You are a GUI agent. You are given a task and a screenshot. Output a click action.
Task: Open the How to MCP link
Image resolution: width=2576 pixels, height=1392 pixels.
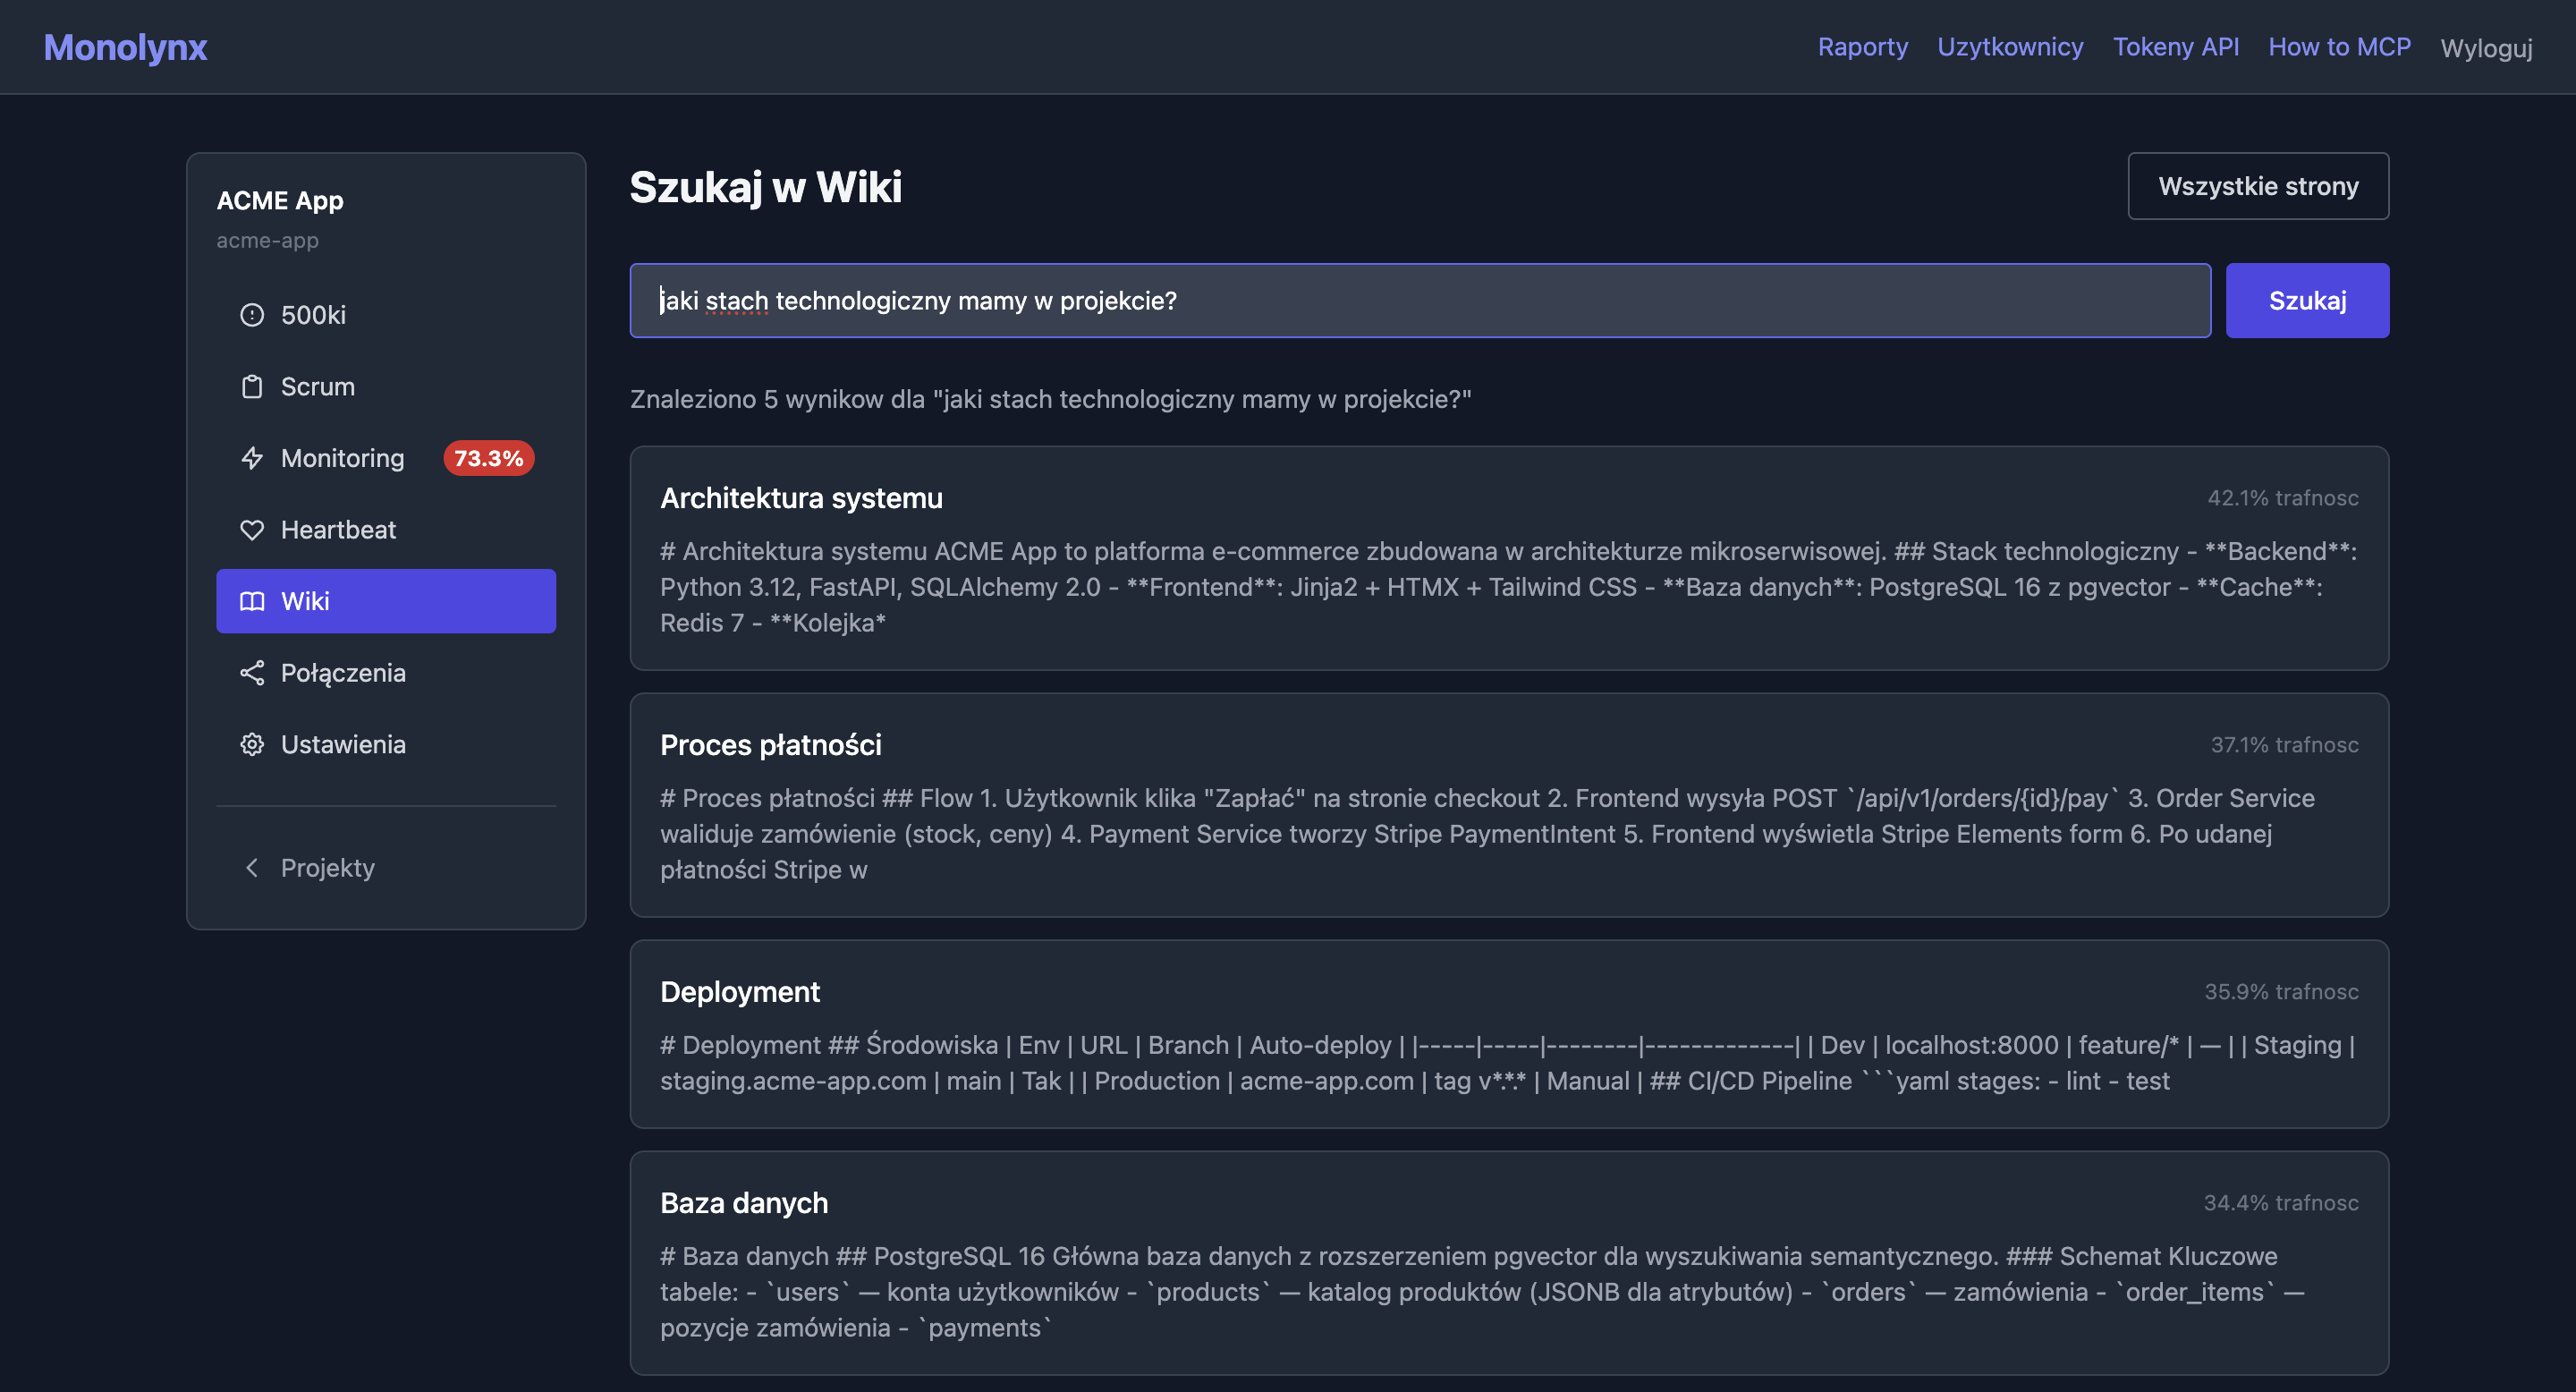pyautogui.click(x=2339, y=47)
